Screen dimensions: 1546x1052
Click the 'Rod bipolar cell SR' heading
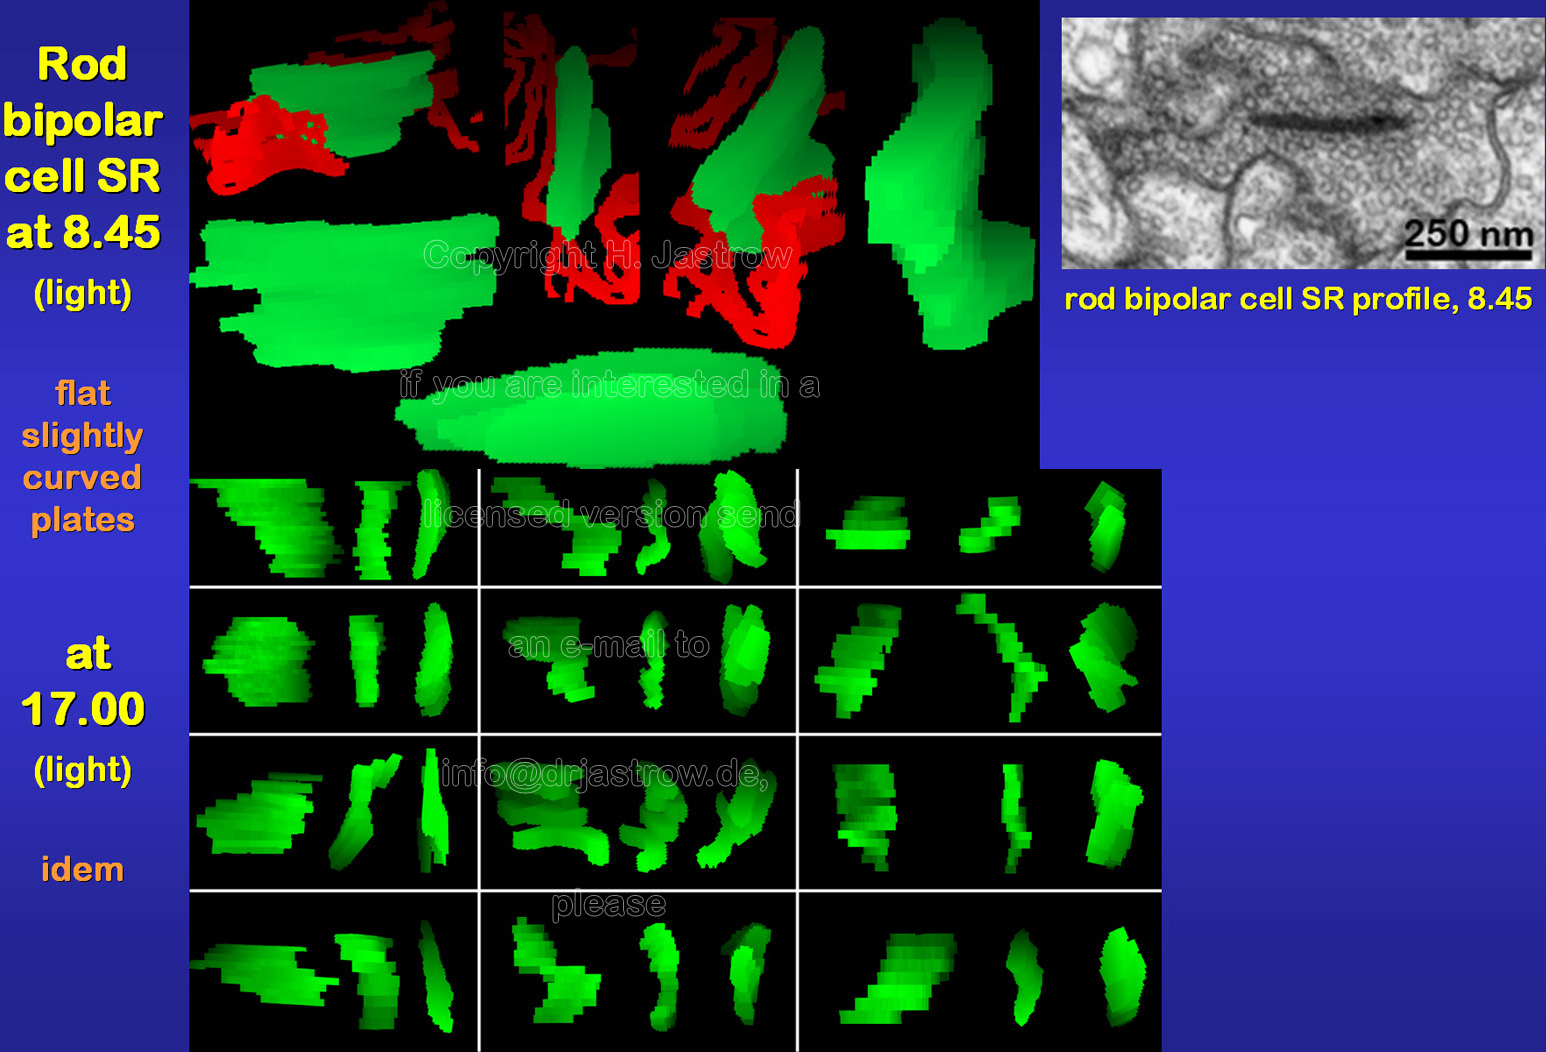coord(82,120)
